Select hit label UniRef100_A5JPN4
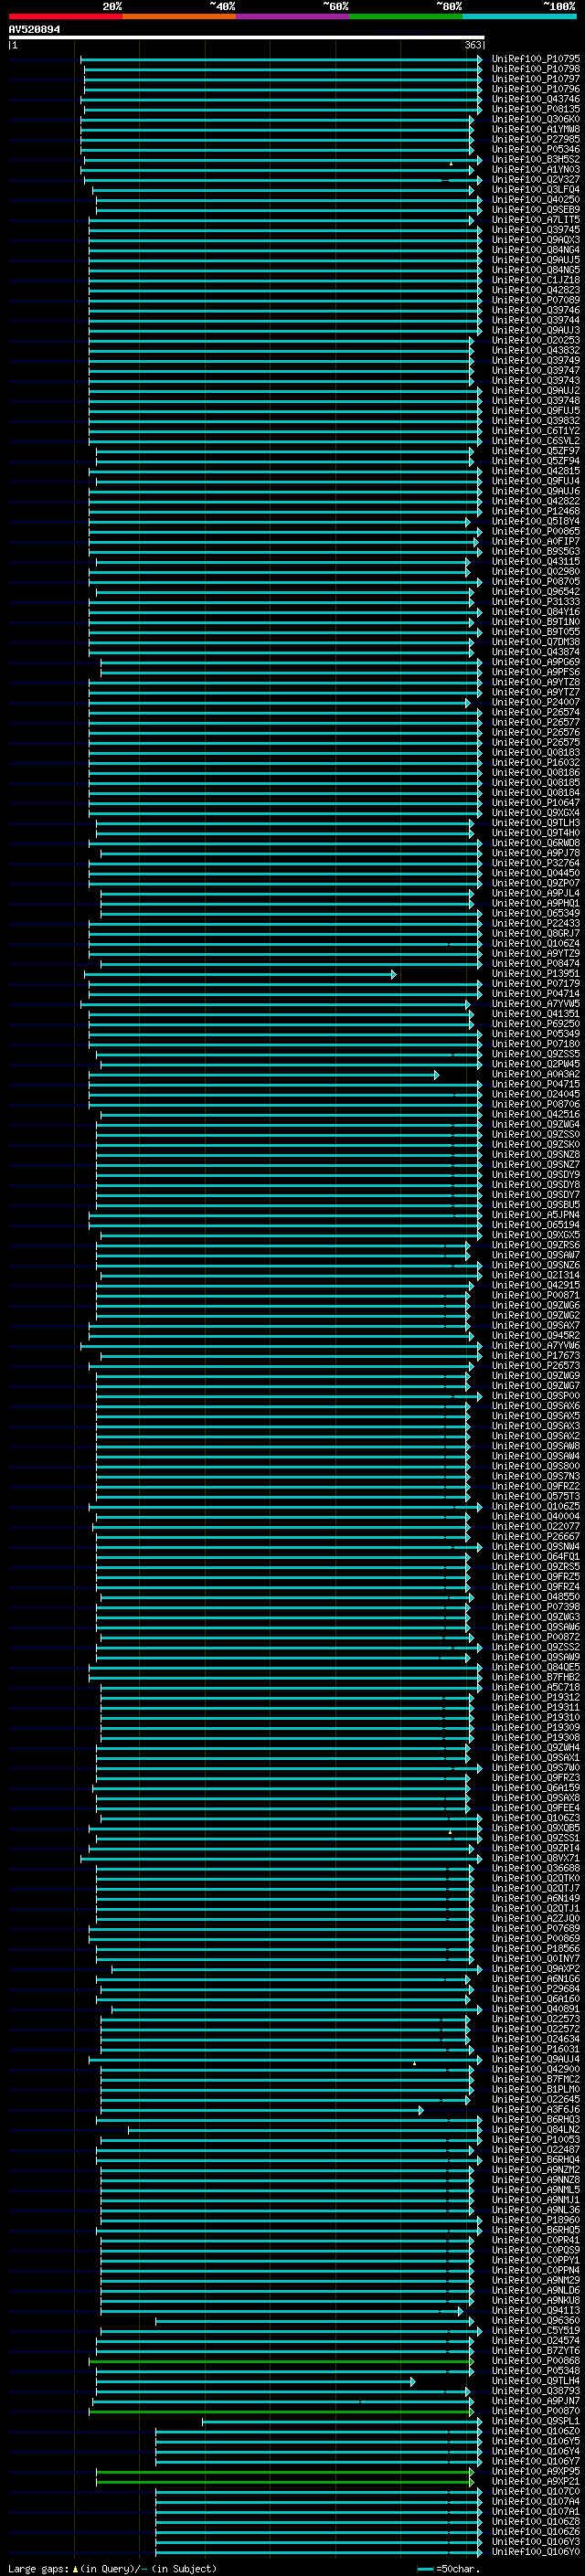 536,1215
